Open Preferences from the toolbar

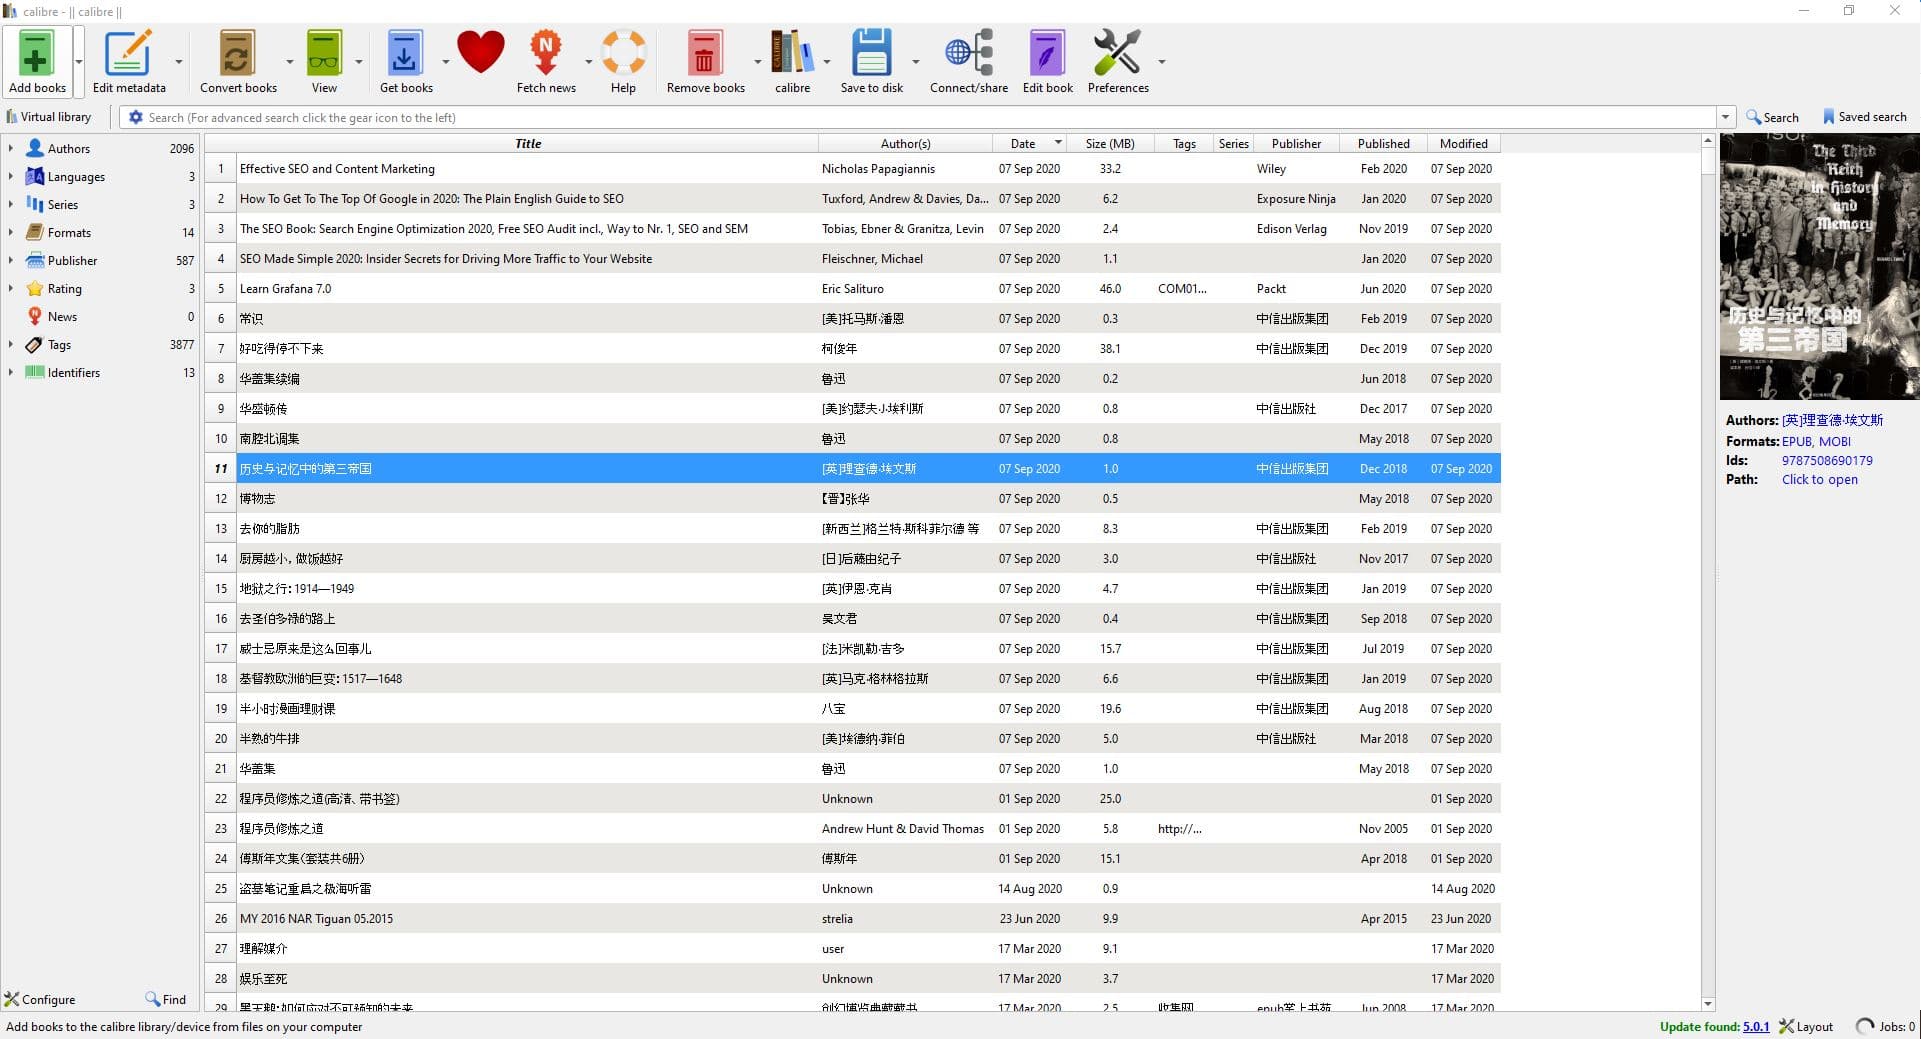click(1117, 55)
